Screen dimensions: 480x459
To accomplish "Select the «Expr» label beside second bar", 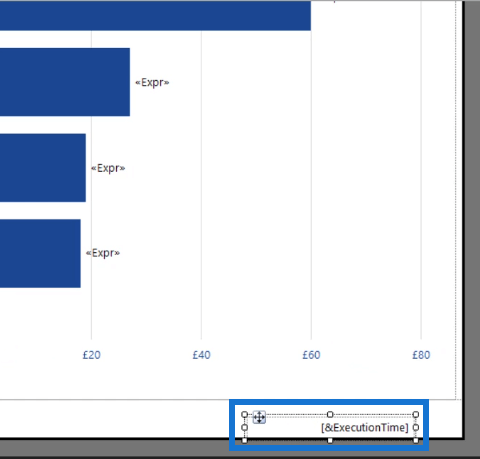I will click(152, 82).
